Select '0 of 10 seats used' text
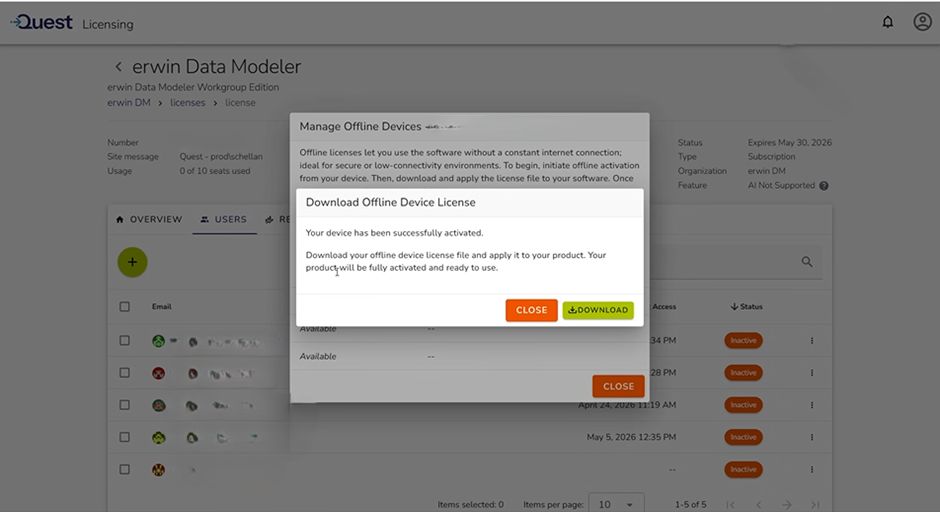This screenshot has width=940, height=512. [215, 171]
